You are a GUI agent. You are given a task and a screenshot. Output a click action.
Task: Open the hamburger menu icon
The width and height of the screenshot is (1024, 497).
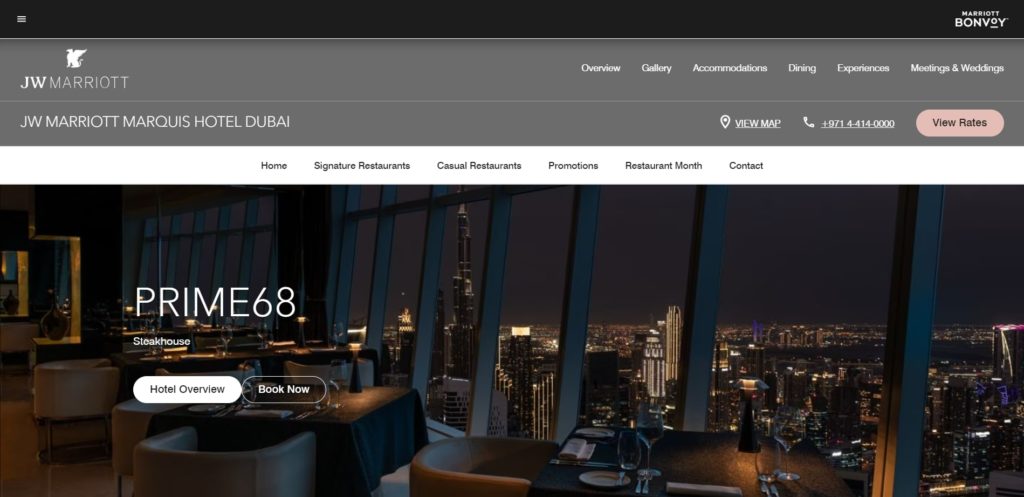click(22, 19)
